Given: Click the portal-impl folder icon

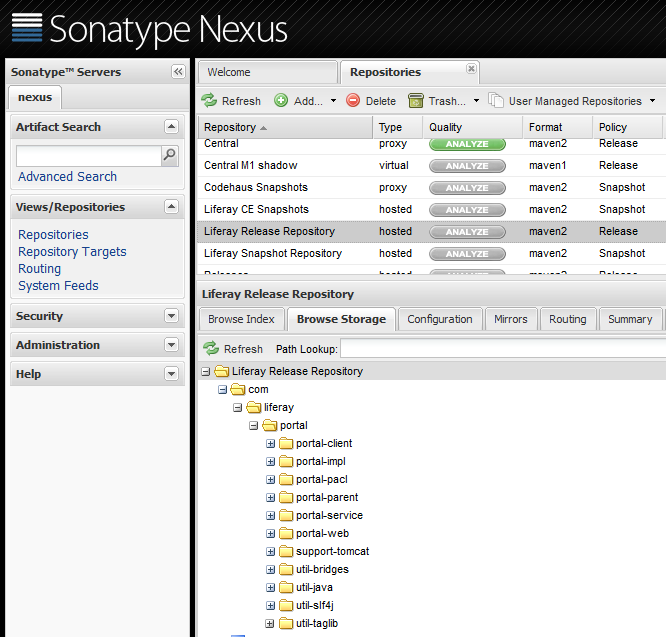Looking at the screenshot, I should click(286, 461).
